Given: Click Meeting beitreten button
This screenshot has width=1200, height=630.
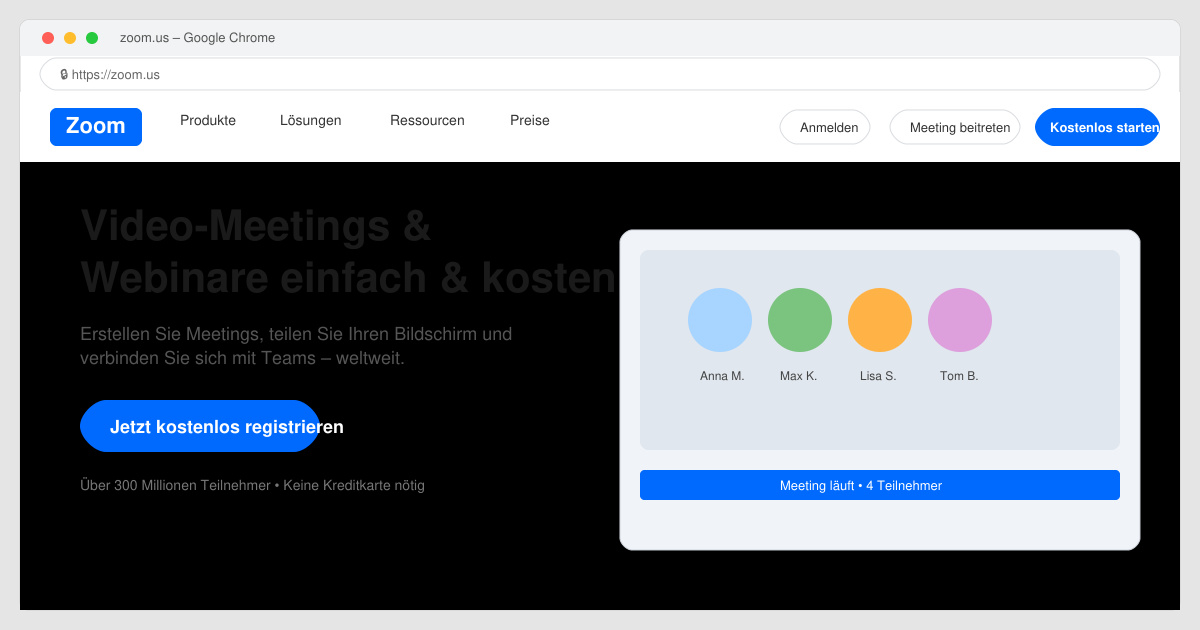Looking at the screenshot, I should coord(955,127).
